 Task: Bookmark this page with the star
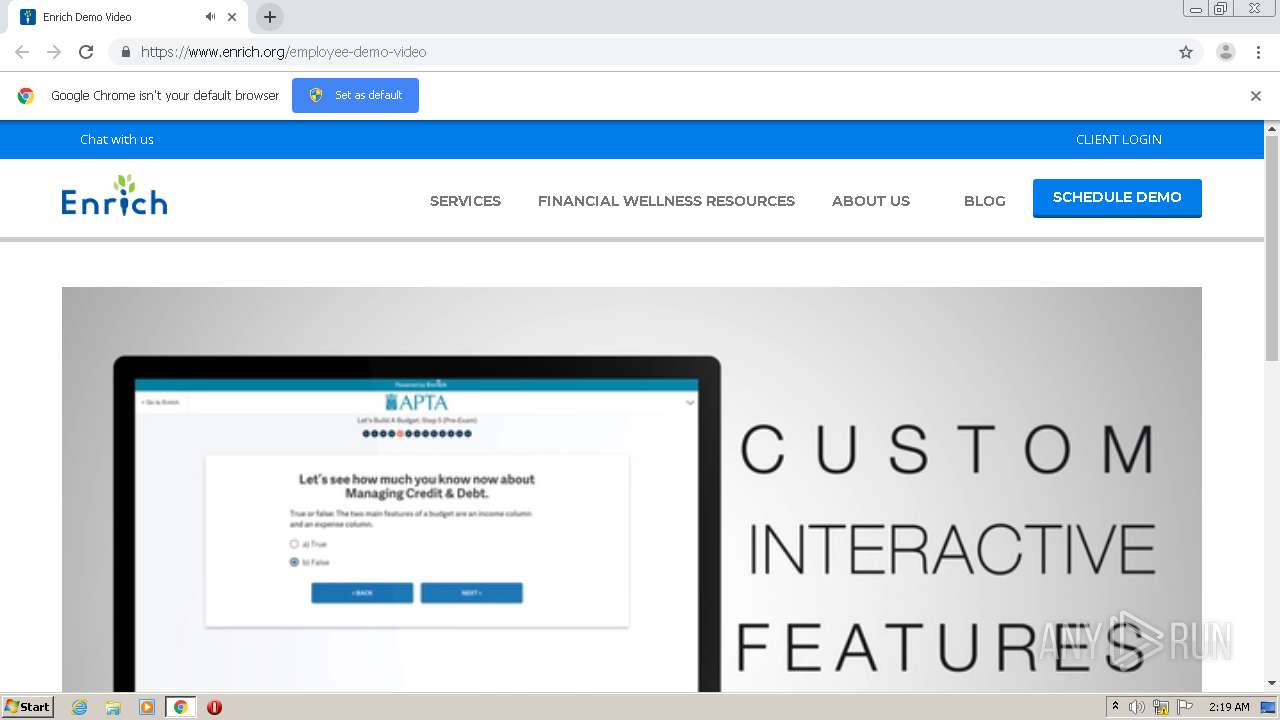[1186, 52]
